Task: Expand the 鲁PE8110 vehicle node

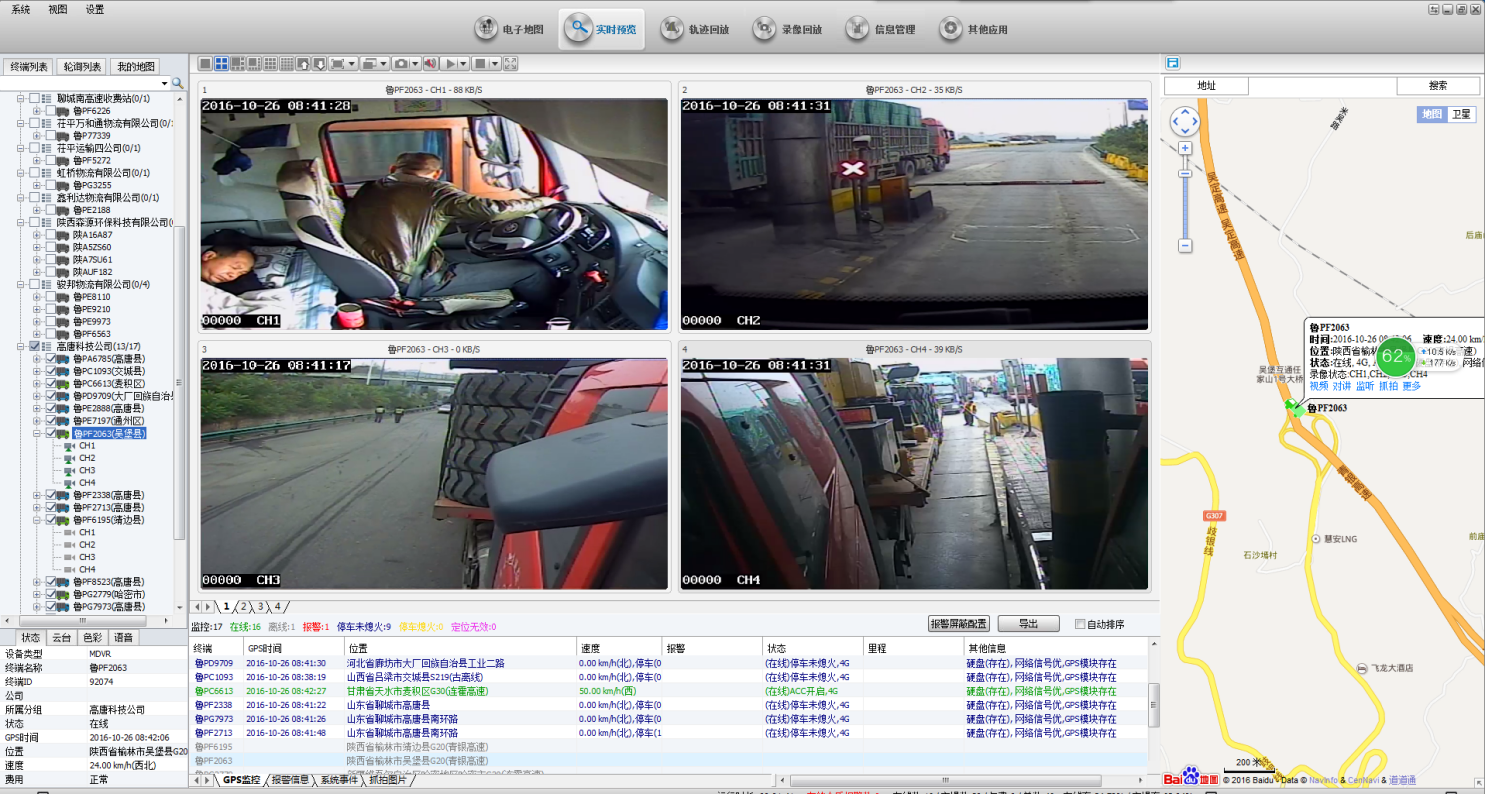Action: 38,297
